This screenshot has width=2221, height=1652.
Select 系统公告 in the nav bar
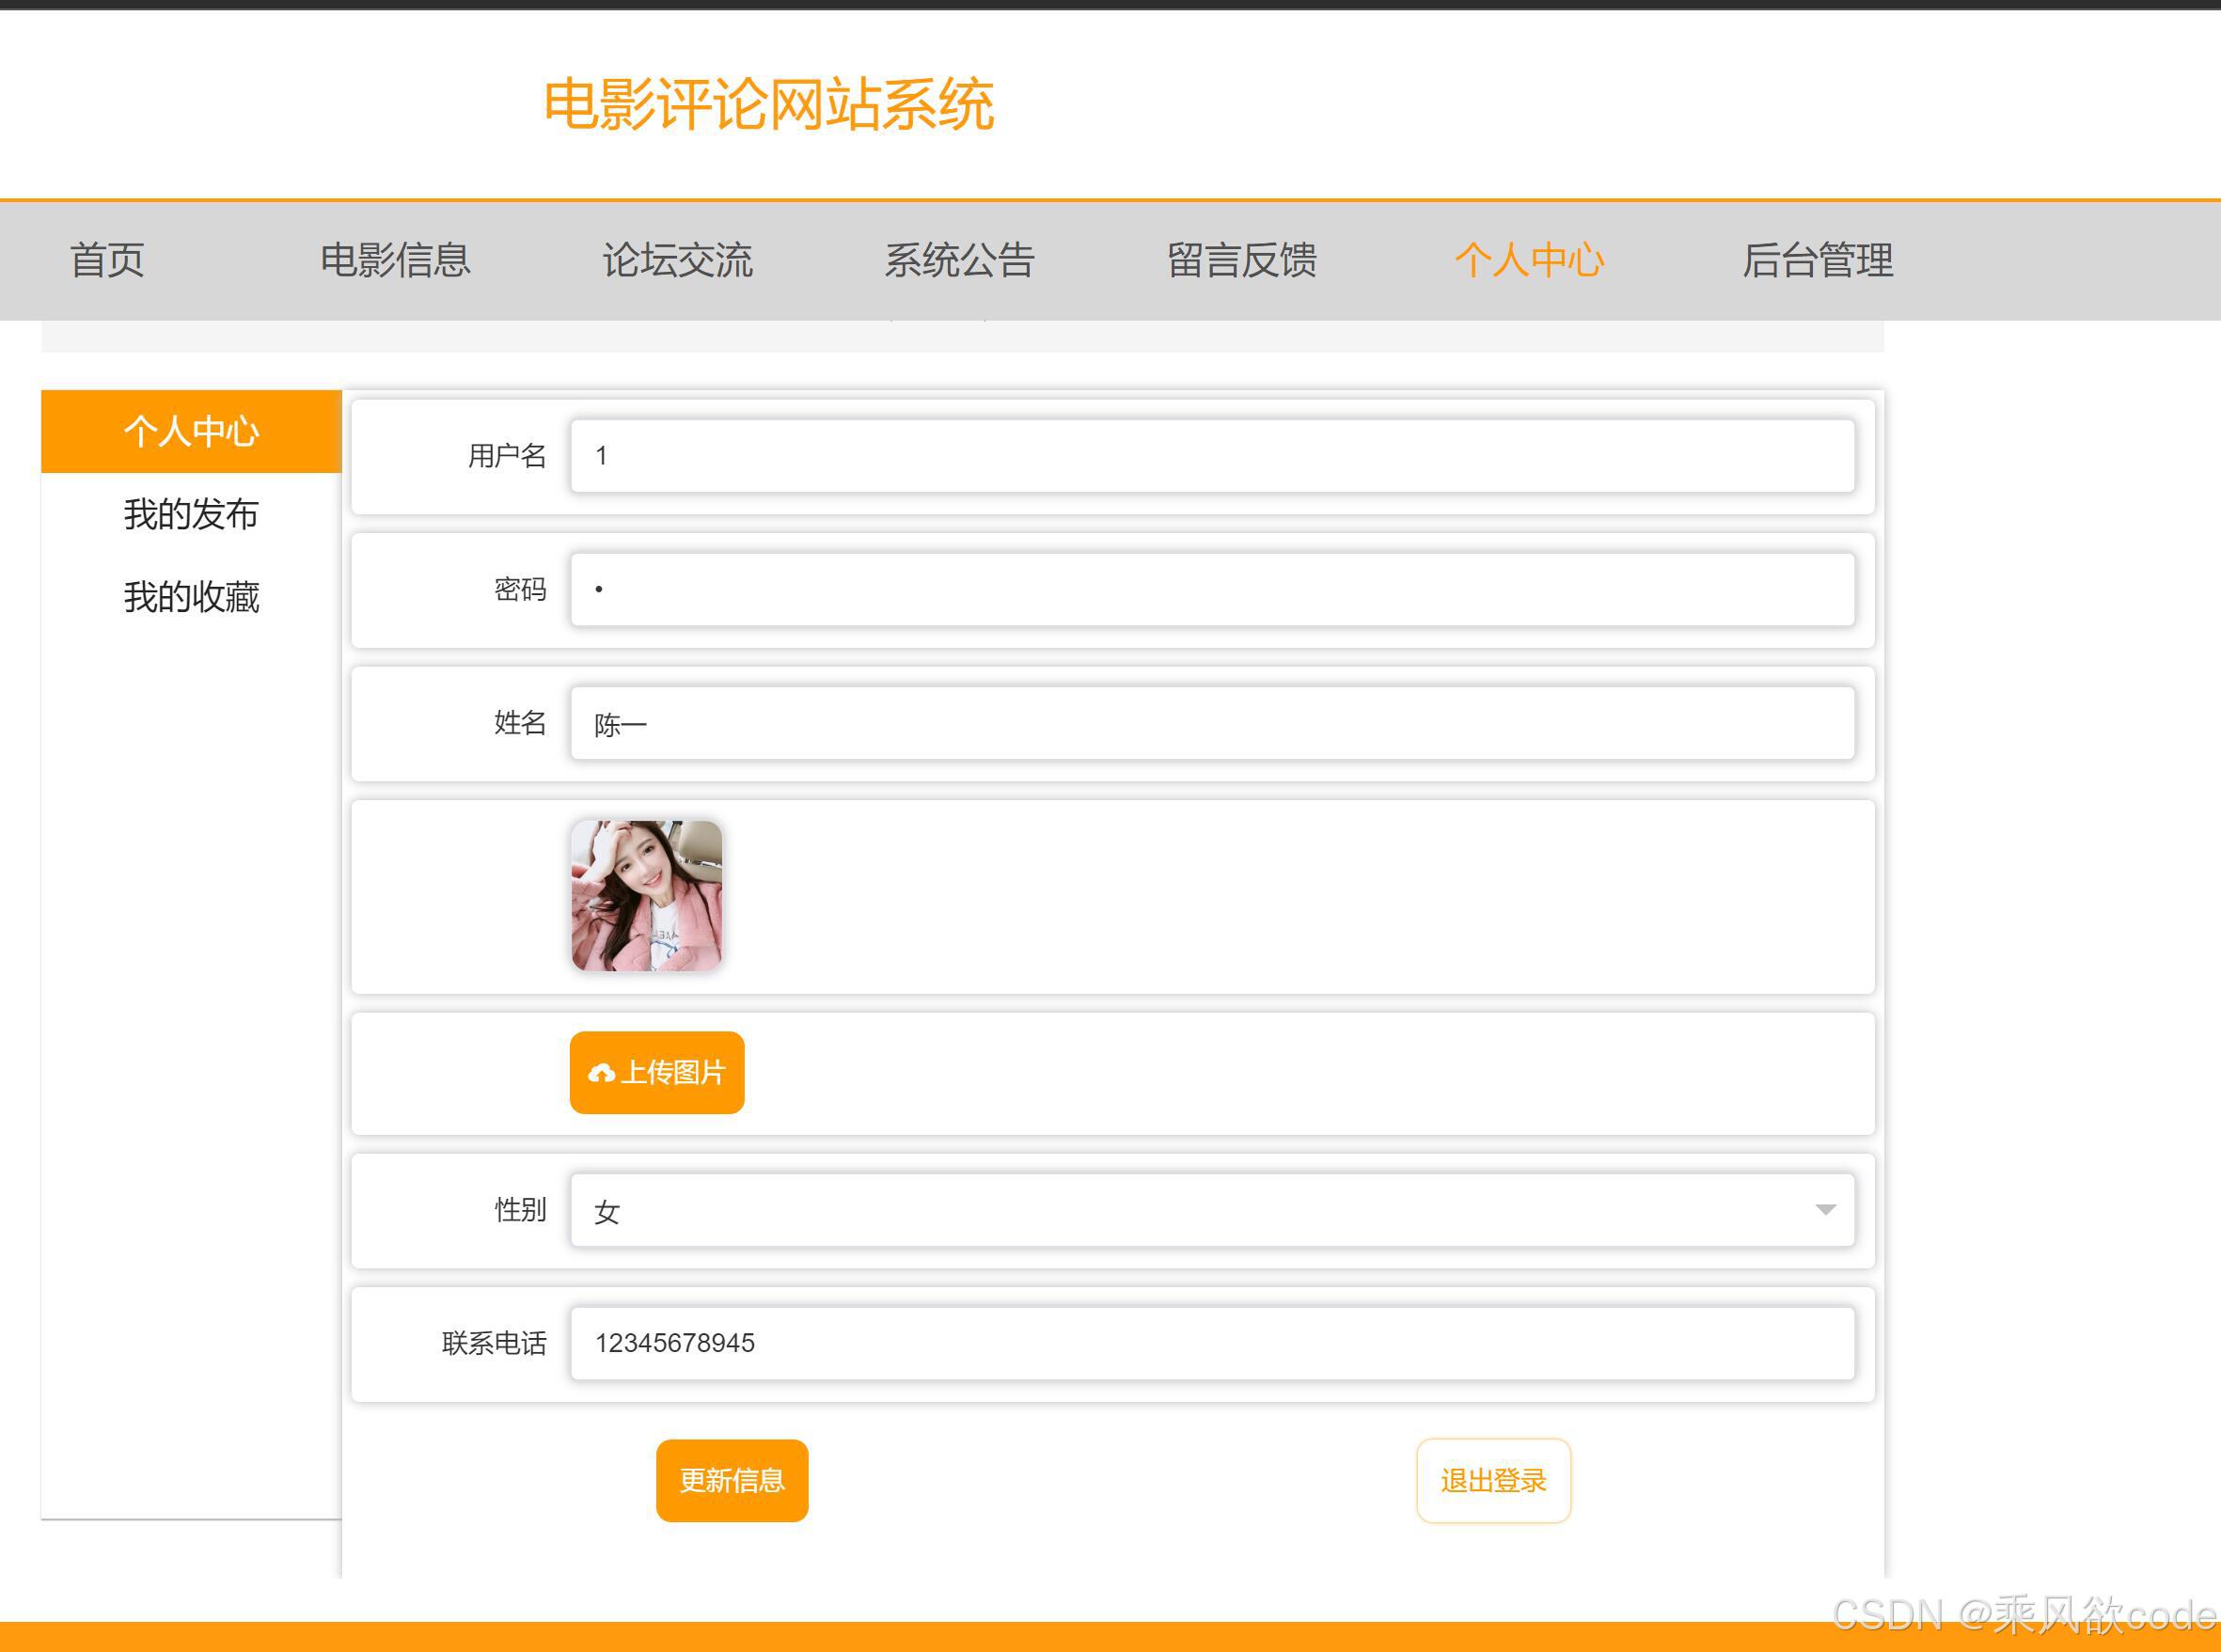click(x=959, y=260)
